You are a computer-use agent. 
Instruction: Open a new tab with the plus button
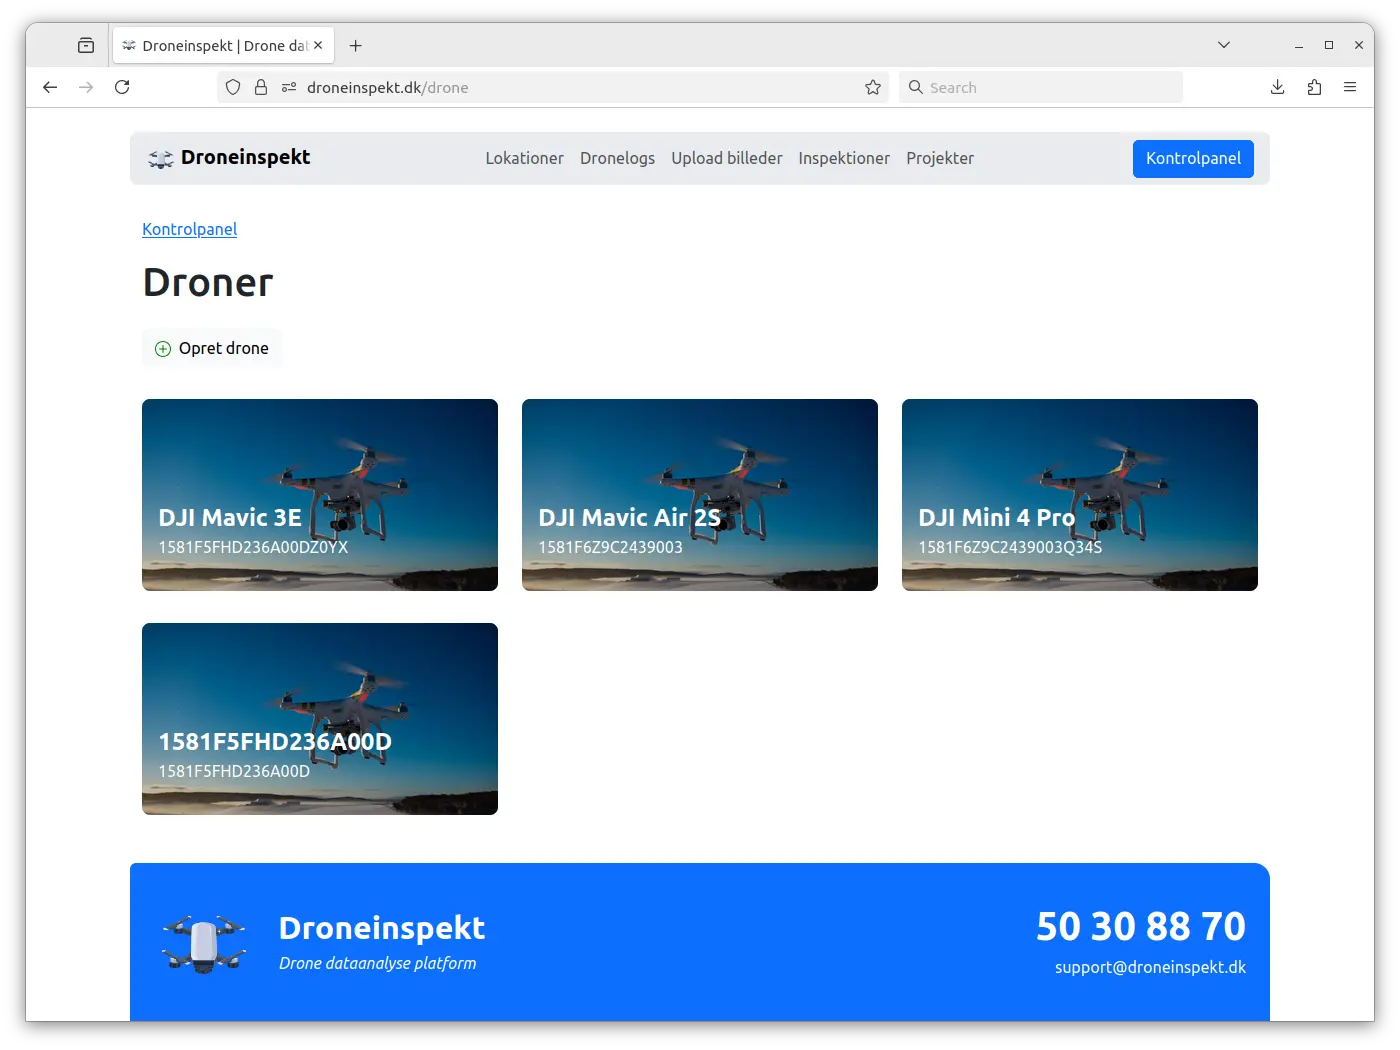pos(356,46)
